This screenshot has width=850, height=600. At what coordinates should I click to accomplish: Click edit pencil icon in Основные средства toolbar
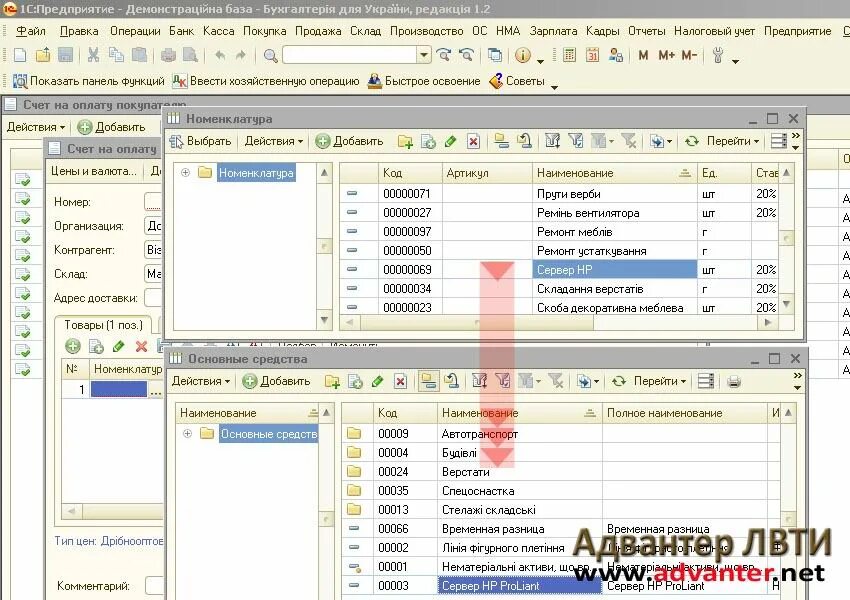(377, 382)
